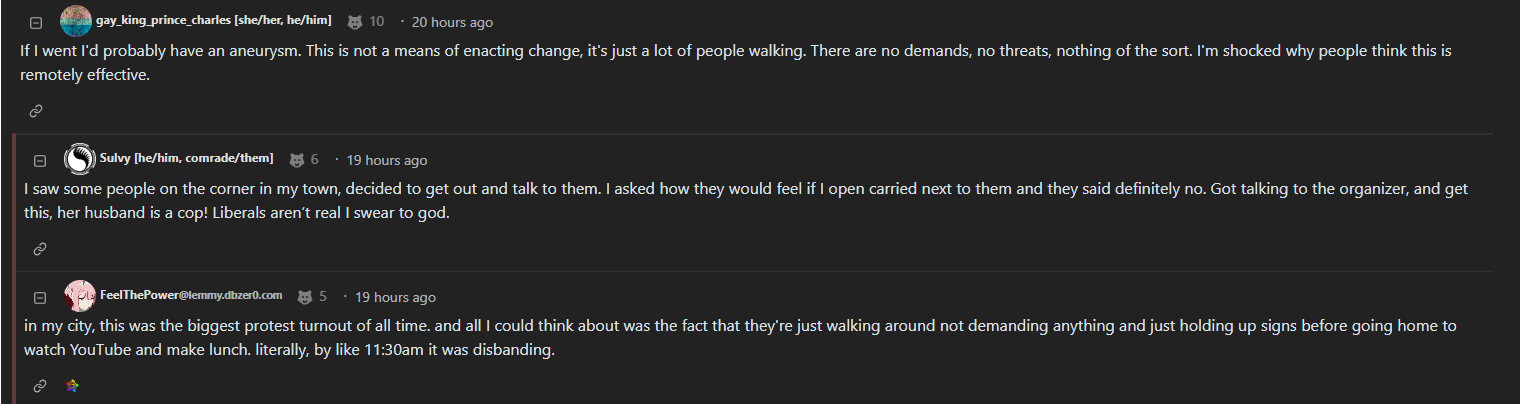Click the colorful fediverse icon under FeelThePower's comment

[x=72, y=385]
